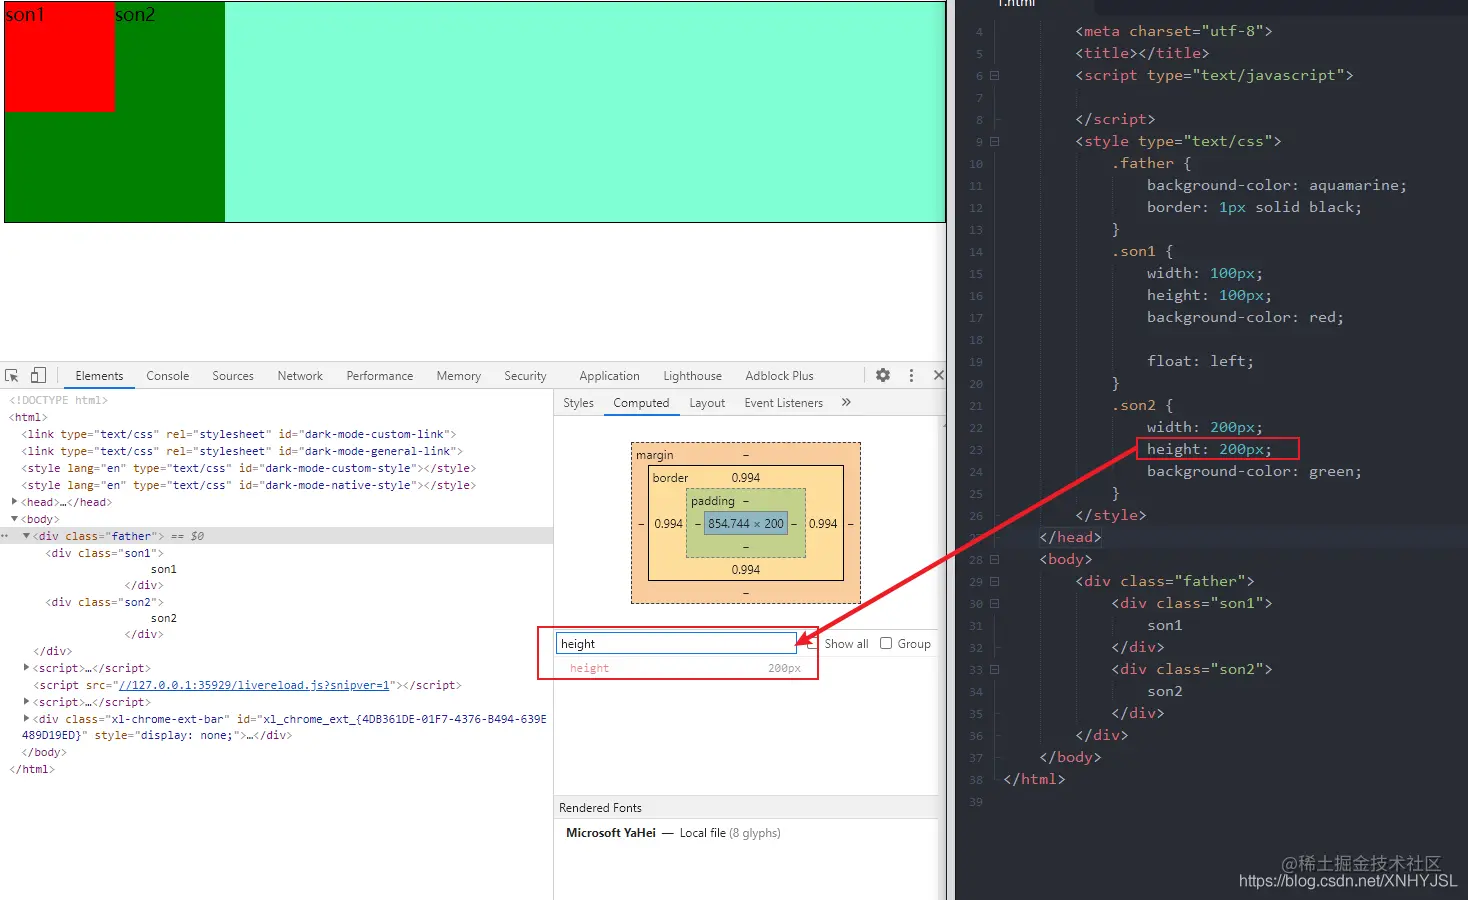Fold the son2 div at line 33
1468x900 pixels.
pos(994,669)
